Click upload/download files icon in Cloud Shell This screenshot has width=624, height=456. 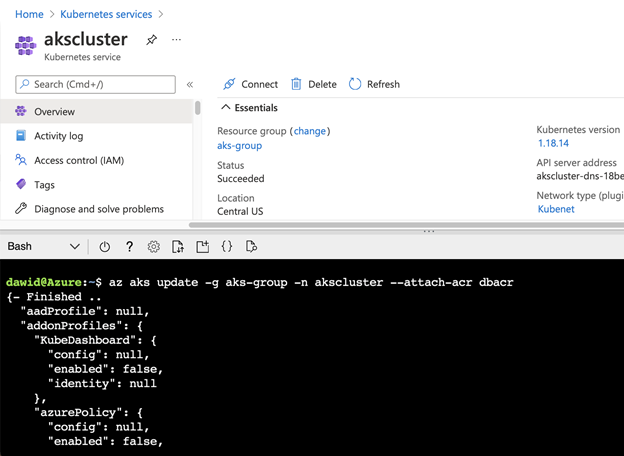click(178, 247)
